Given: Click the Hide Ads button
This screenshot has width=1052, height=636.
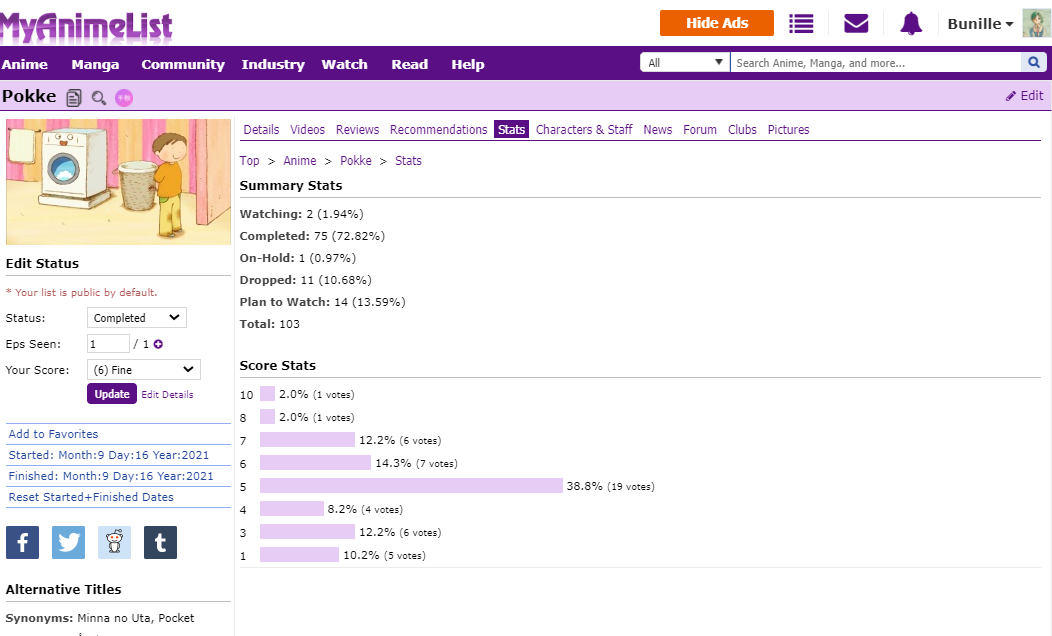Looking at the screenshot, I should click(x=717, y=23).
